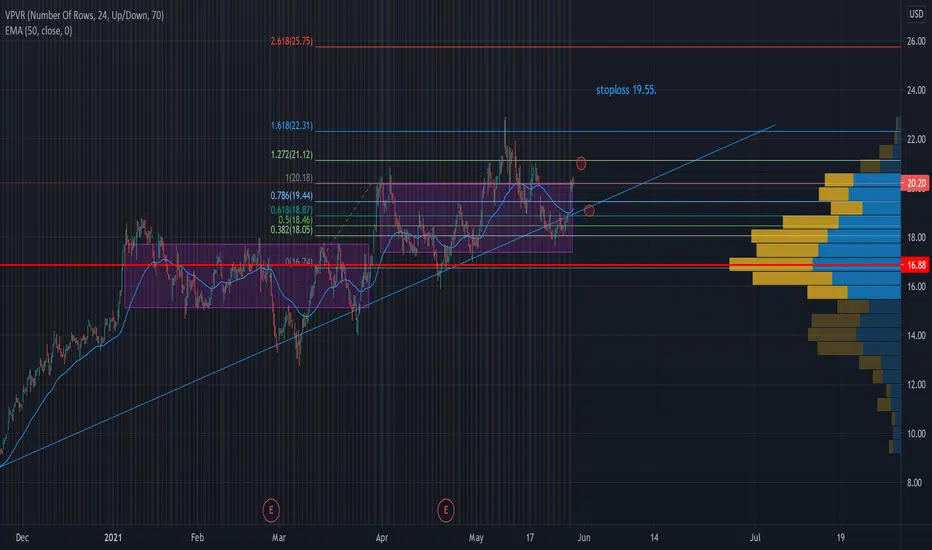Click the red 16.88 price tag
The width and height of the screenshot is (932, 550).
click(x=916, y=265)
